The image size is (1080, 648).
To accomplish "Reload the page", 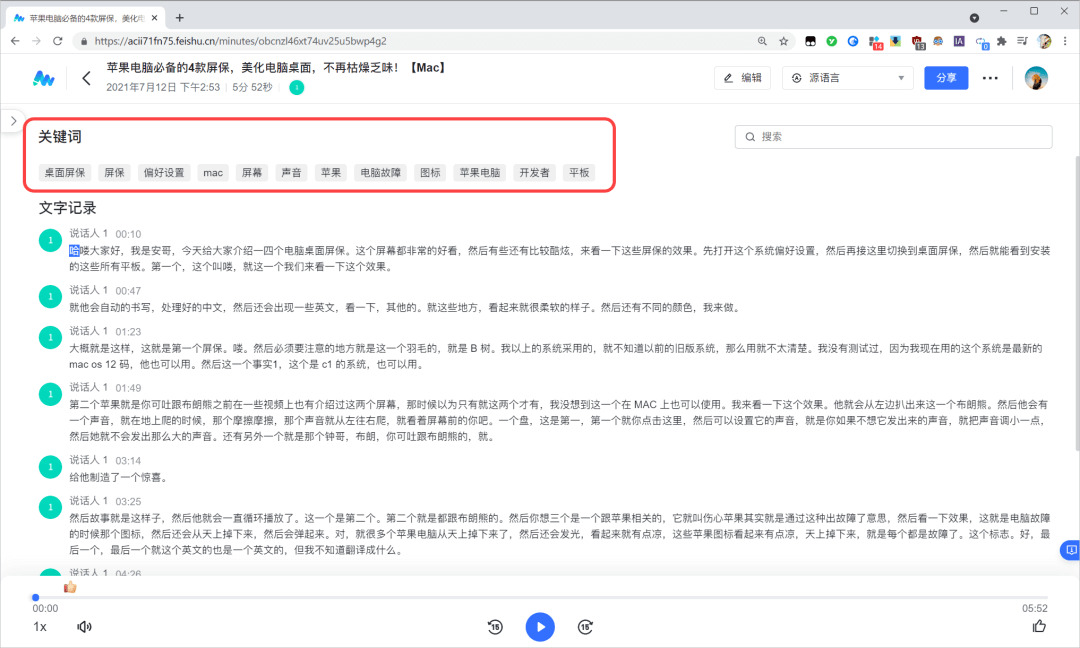I will coord(58,41).
